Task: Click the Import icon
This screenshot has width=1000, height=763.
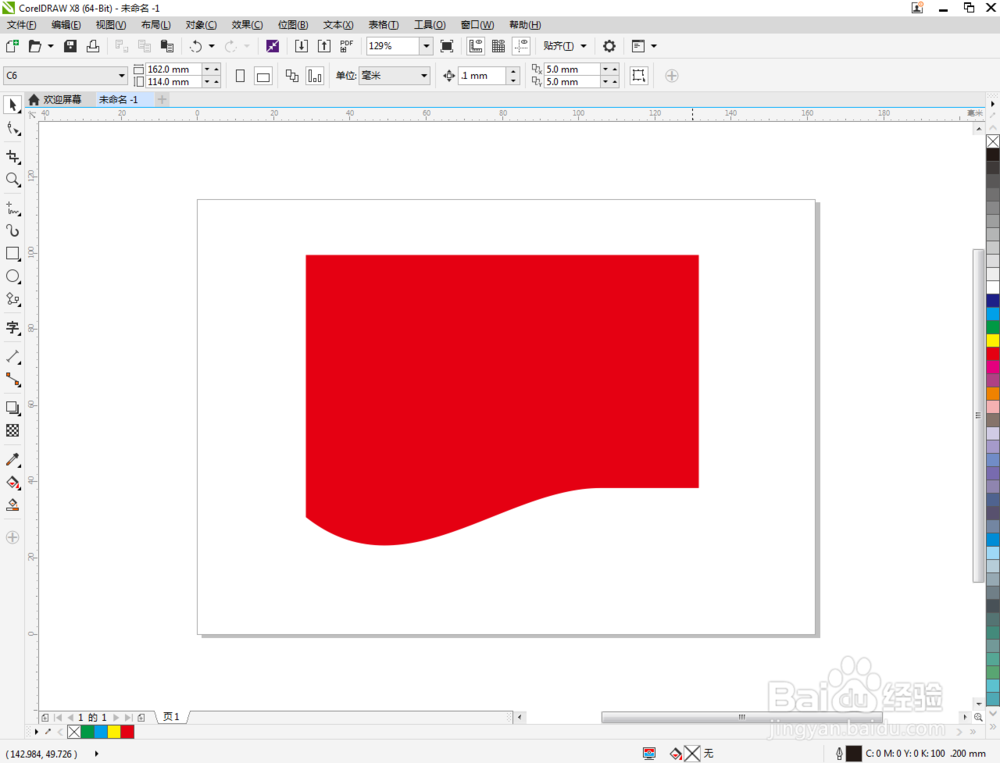Action: tap(301, 46)
